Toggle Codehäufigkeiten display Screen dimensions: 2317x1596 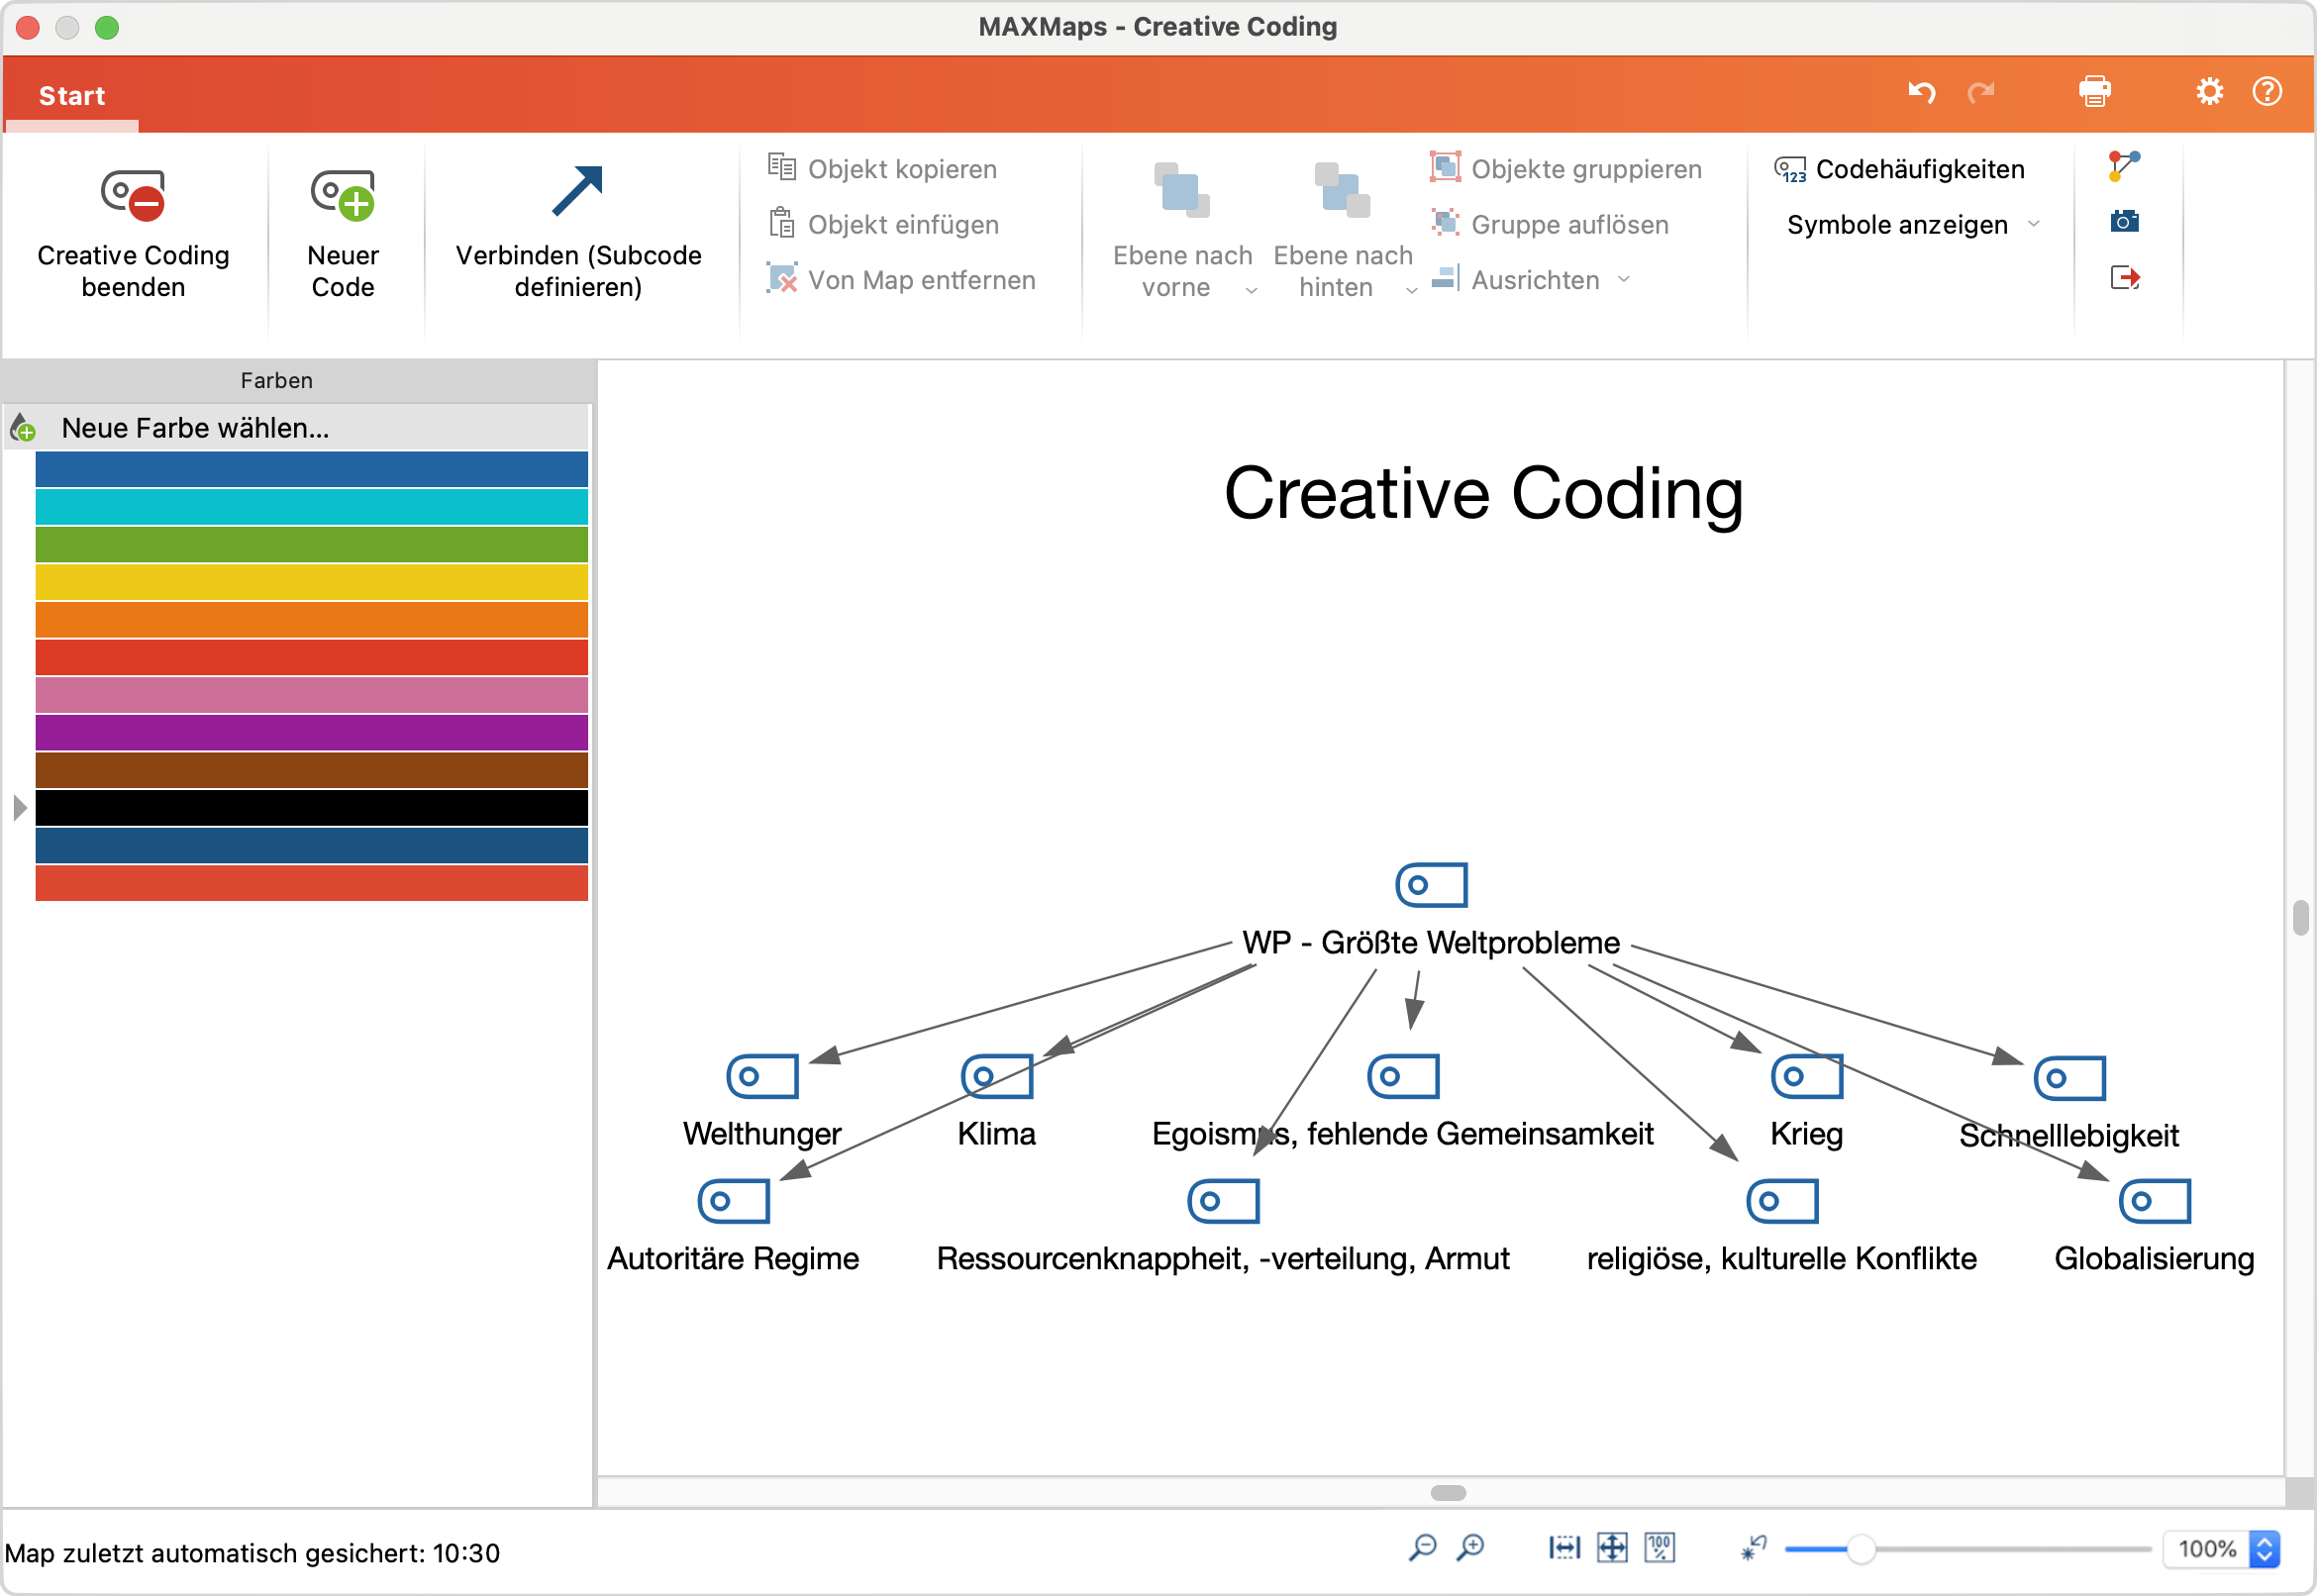(1900, 169)
